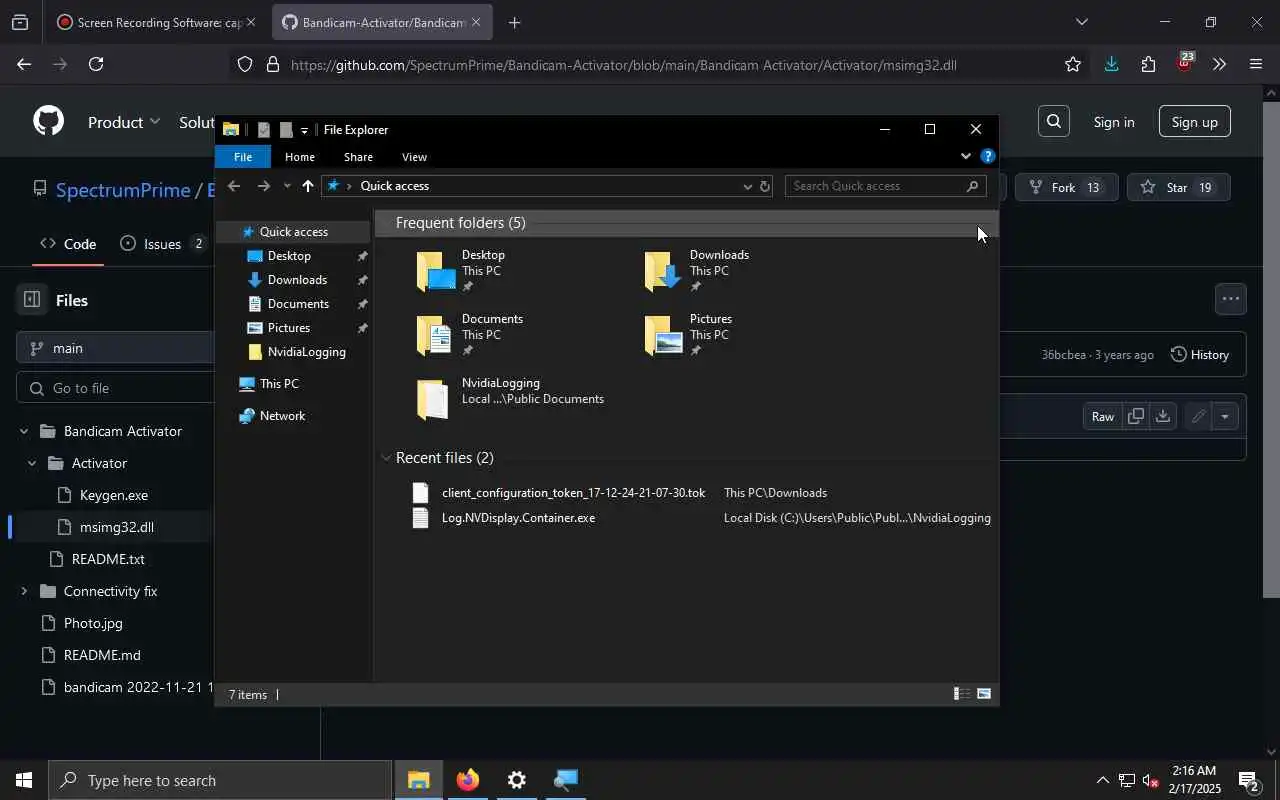Go back in File Explorer navigation
Viewport: 1280px width, 800px height.
point(234,186)
